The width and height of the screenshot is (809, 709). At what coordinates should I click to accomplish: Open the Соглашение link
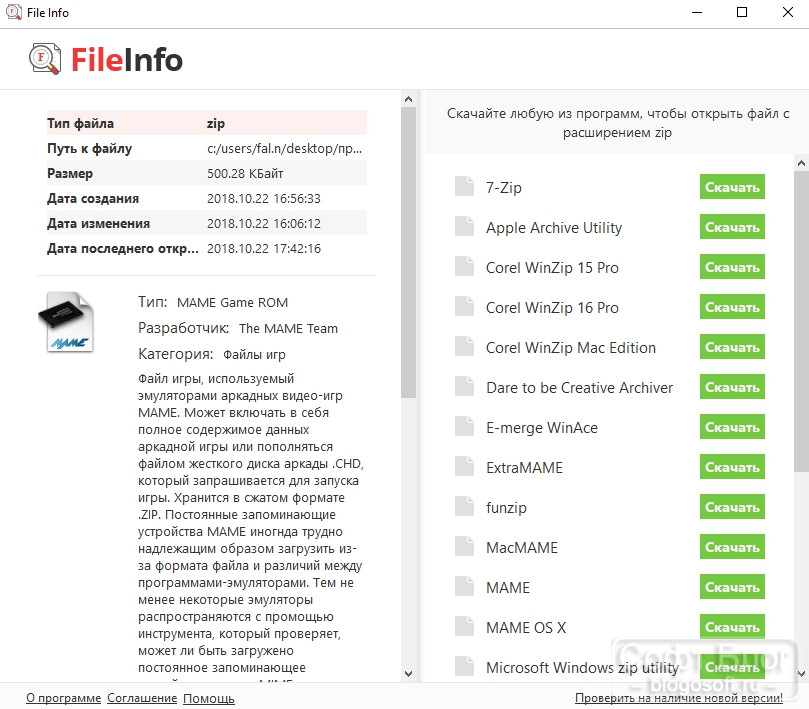142,698
